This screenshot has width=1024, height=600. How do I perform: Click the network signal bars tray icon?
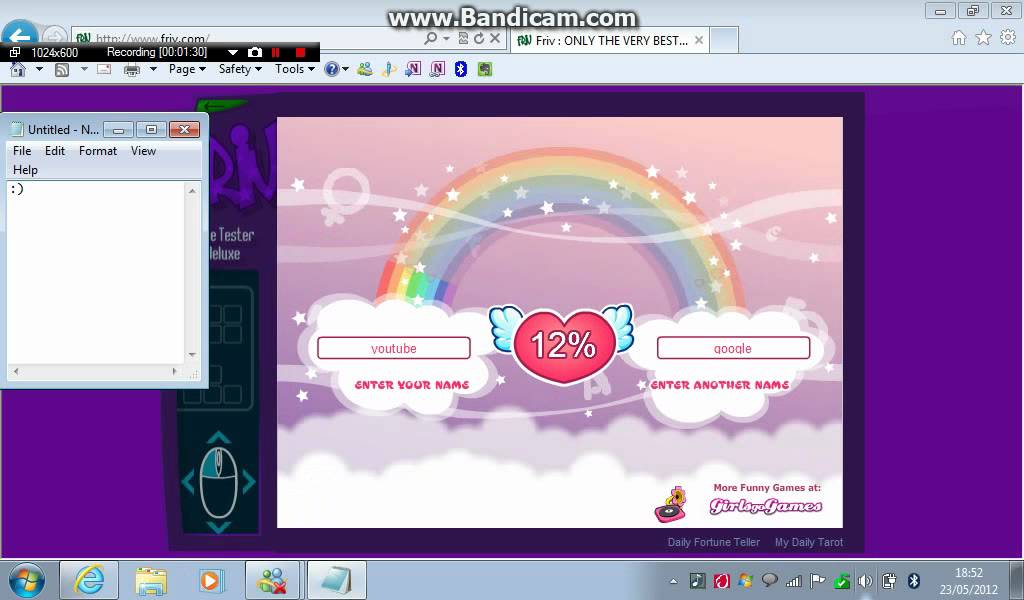[793, 580]
